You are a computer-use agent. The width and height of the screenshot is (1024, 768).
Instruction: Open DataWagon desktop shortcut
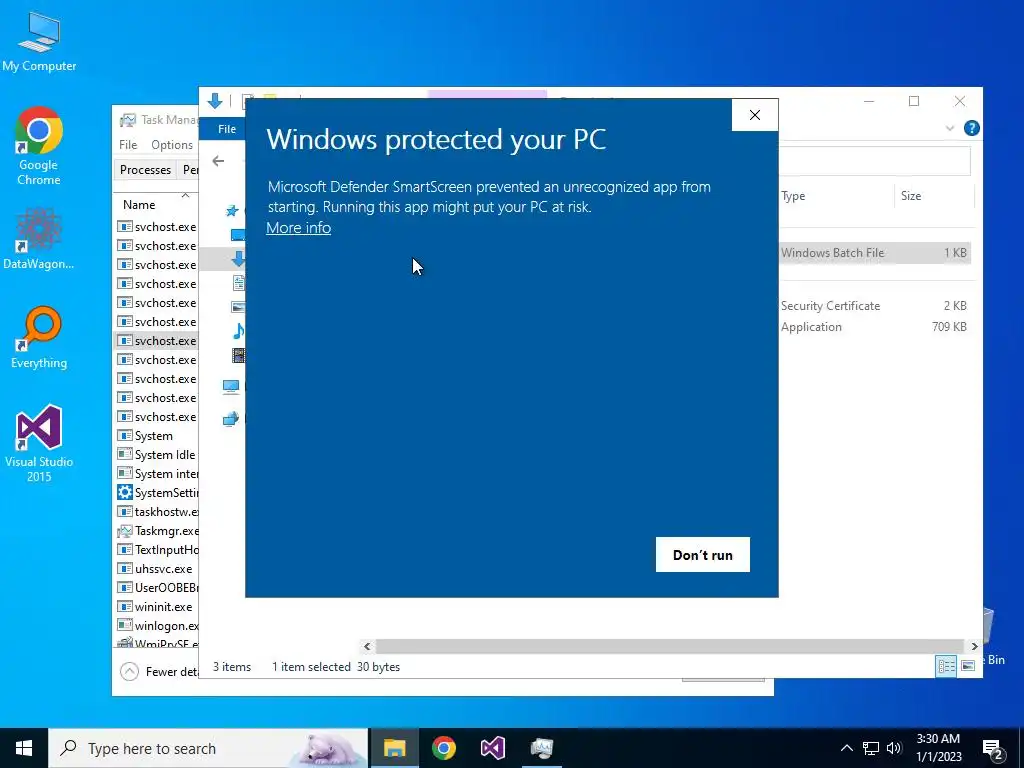pos(39,239)
